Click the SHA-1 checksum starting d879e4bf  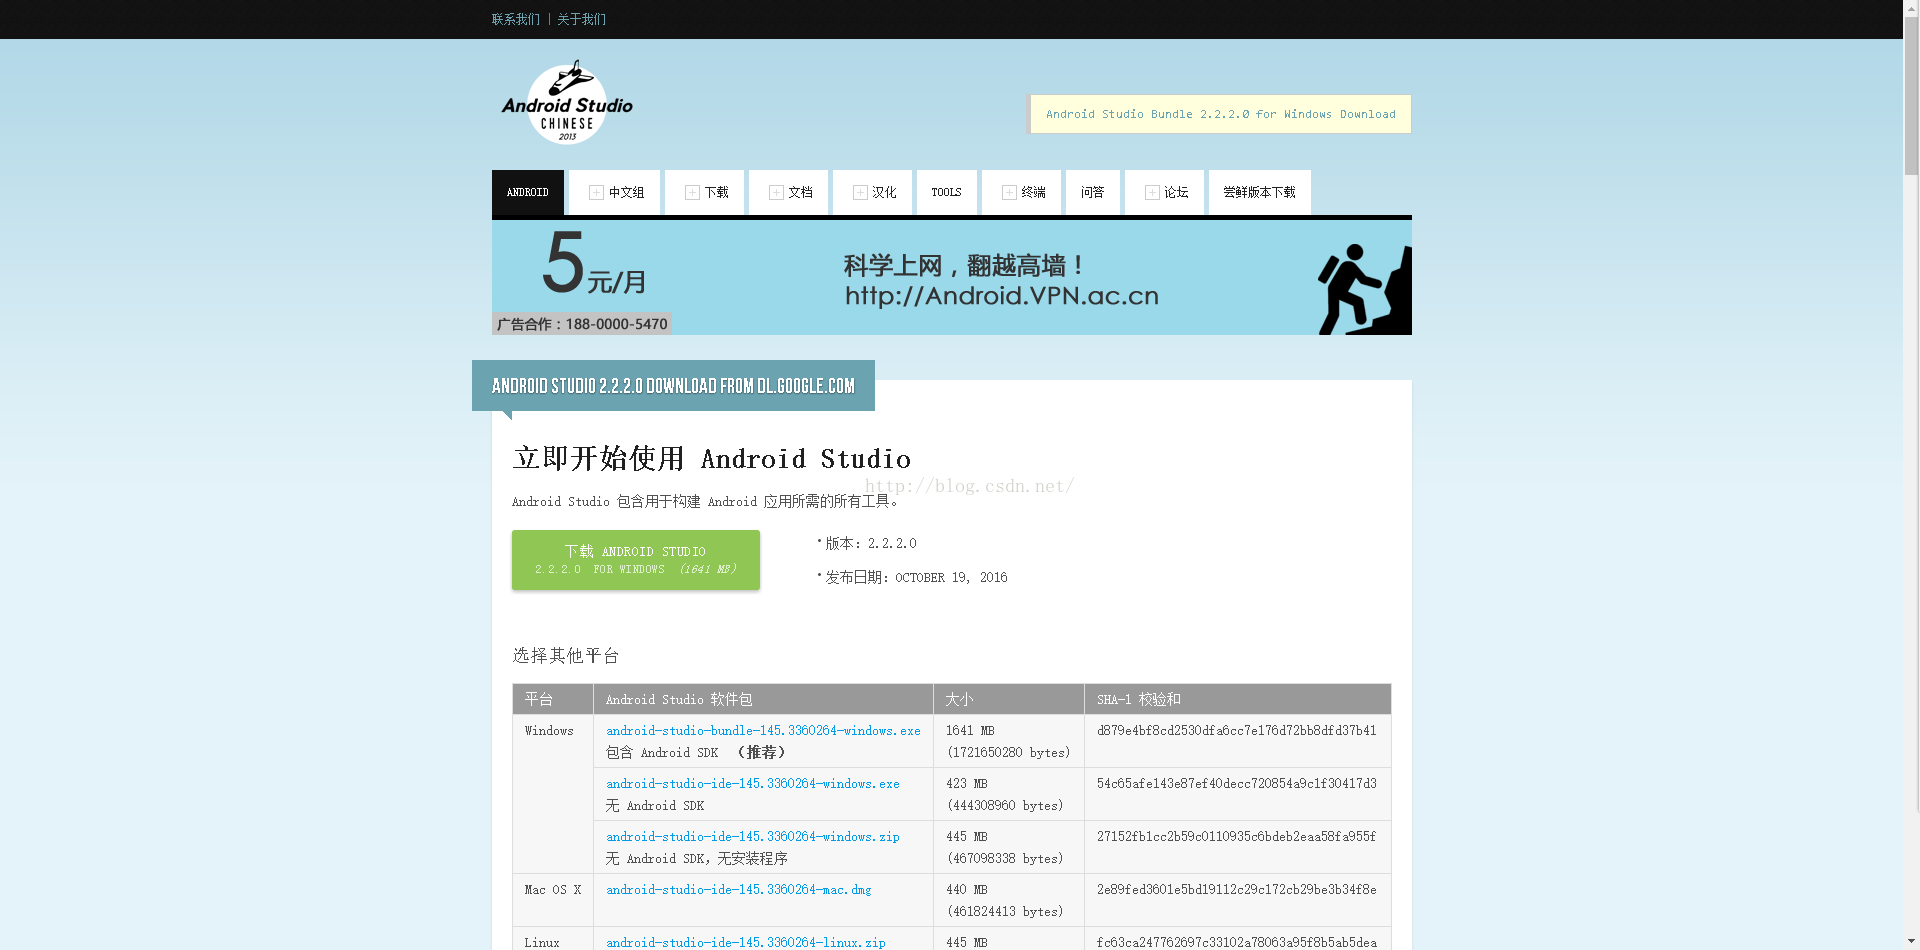(x=1237, y=731)
